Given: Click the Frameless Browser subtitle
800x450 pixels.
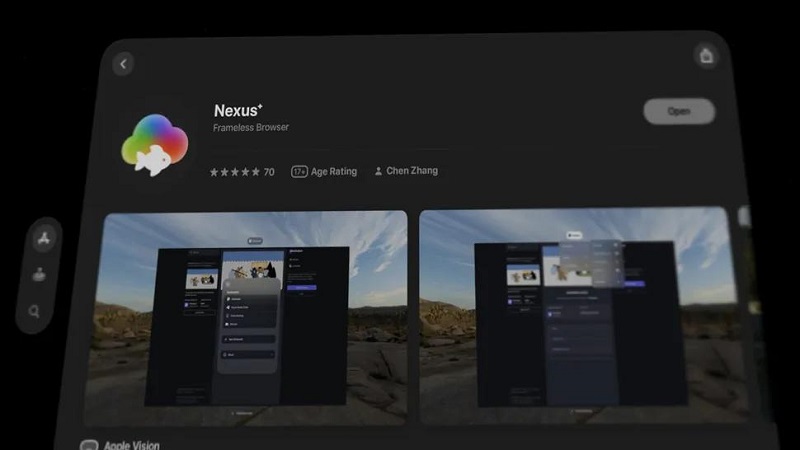Looking at the screenshot, I should coord(251,128).
